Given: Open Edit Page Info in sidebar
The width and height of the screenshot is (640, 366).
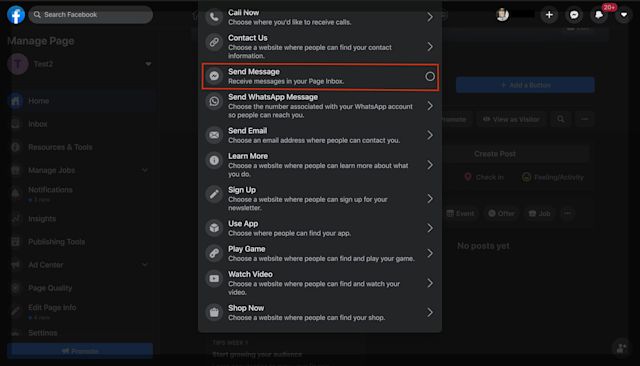Looking at the screenshot, I should 82,312.
